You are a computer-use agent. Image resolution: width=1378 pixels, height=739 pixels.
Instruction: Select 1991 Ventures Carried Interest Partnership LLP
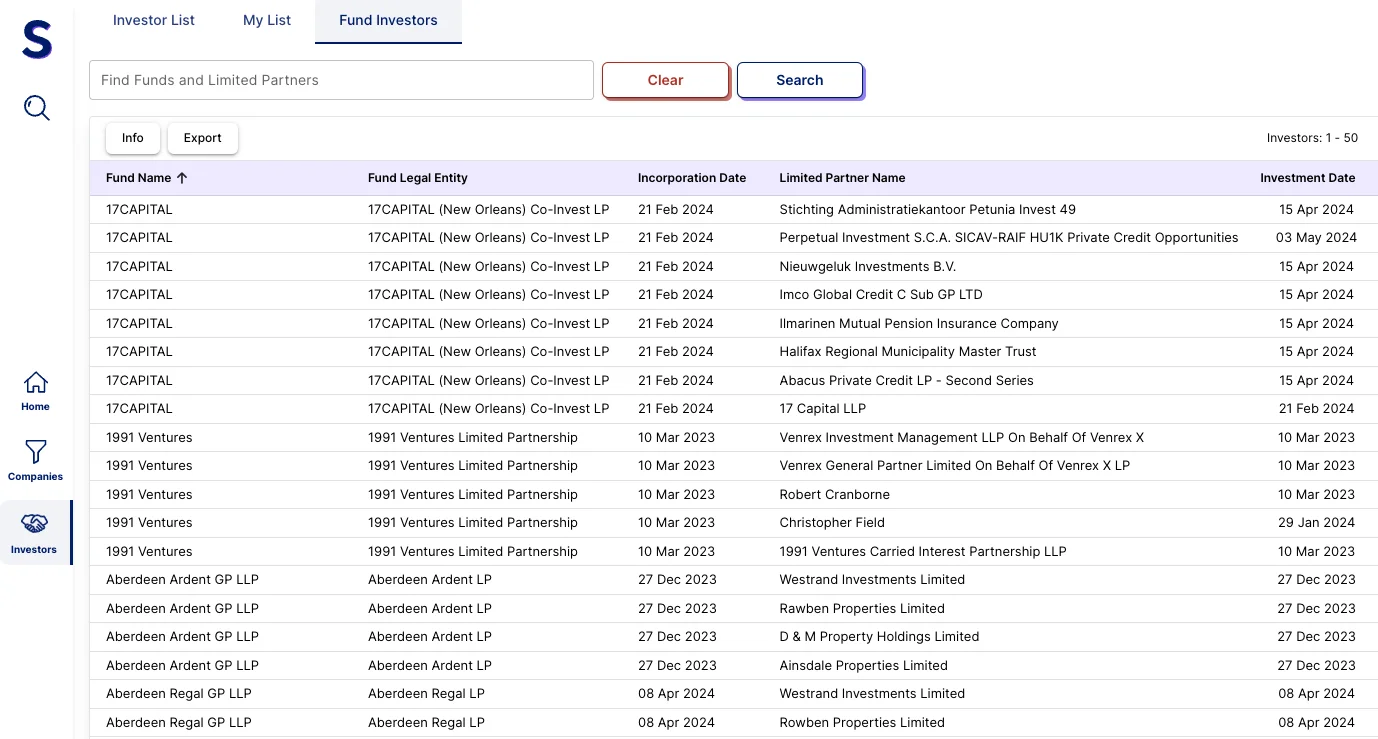pyautogui.click(x=923, y=552)
